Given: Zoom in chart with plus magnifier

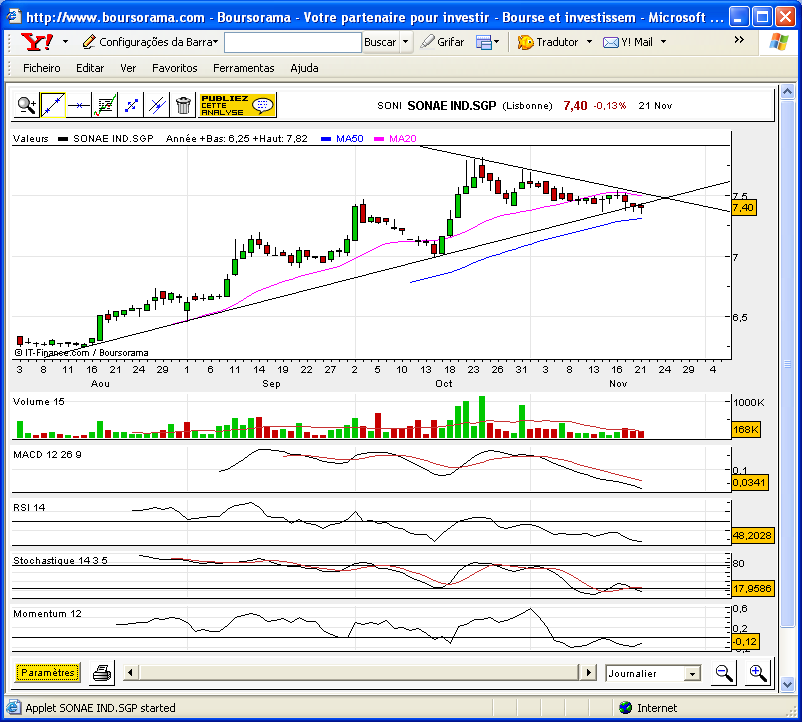Looking at the screenshot, I should (x=758, y=673).
